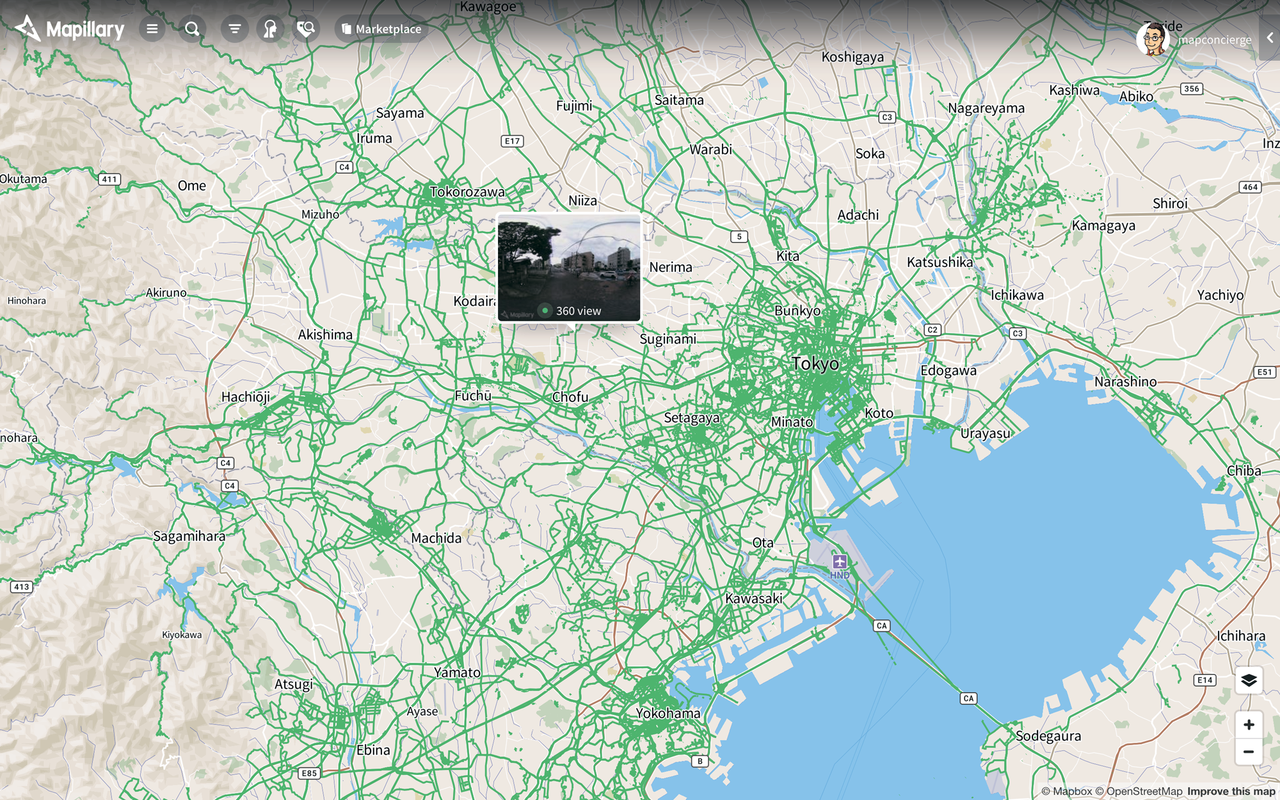Click the Akishima label

coord(325,335)
